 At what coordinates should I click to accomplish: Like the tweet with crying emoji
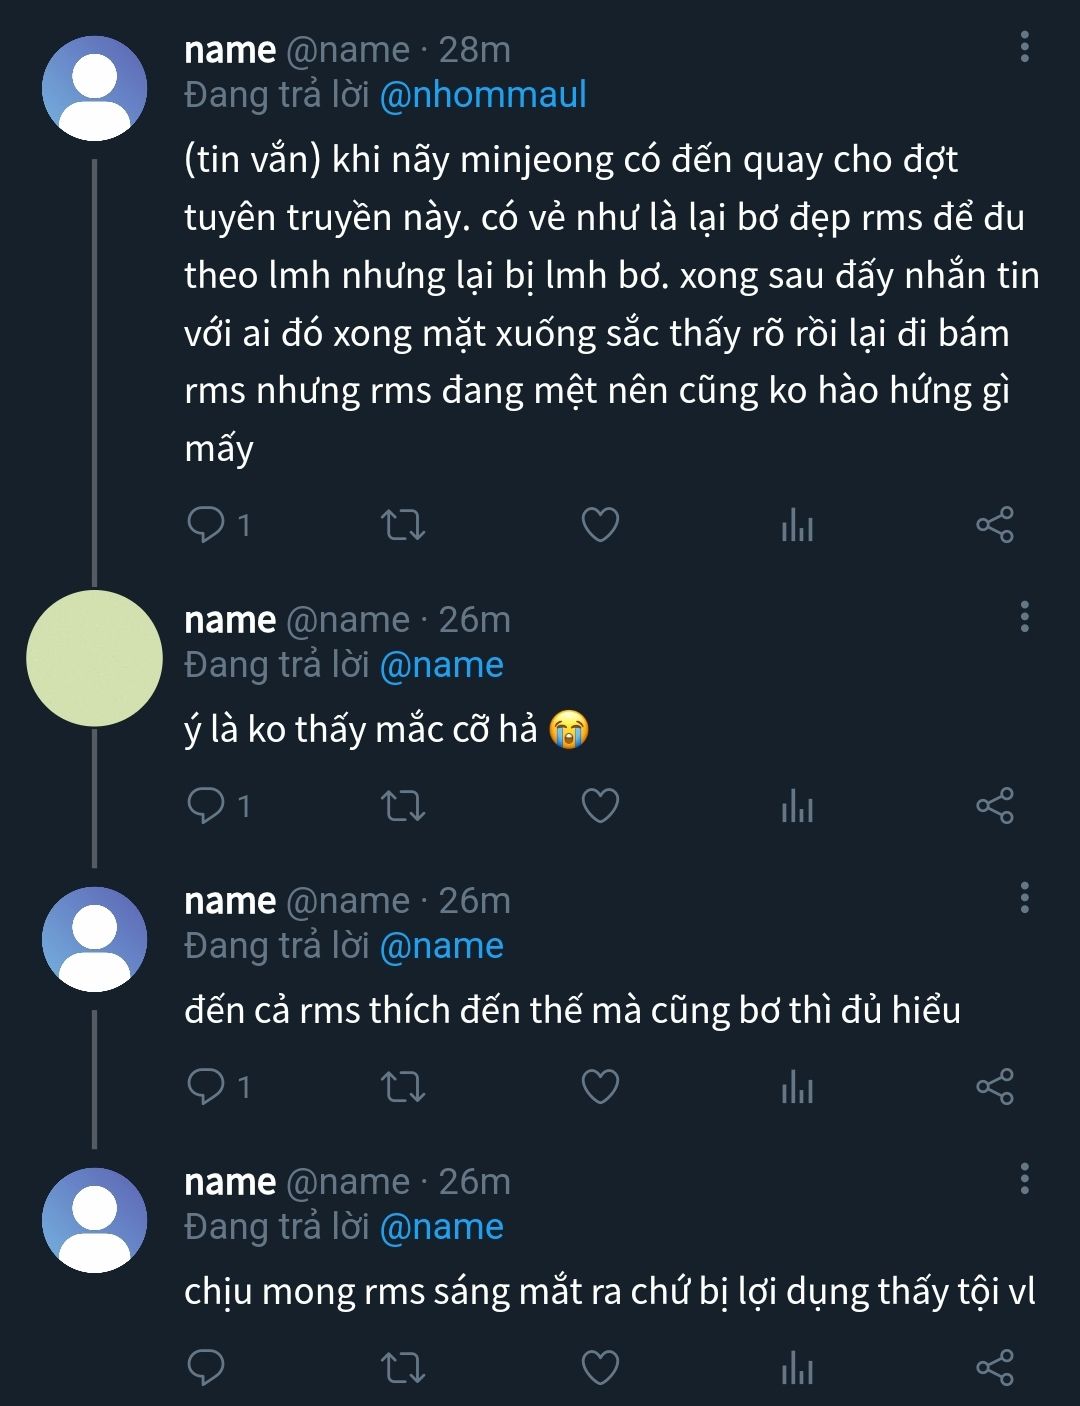tap(600, 805)
